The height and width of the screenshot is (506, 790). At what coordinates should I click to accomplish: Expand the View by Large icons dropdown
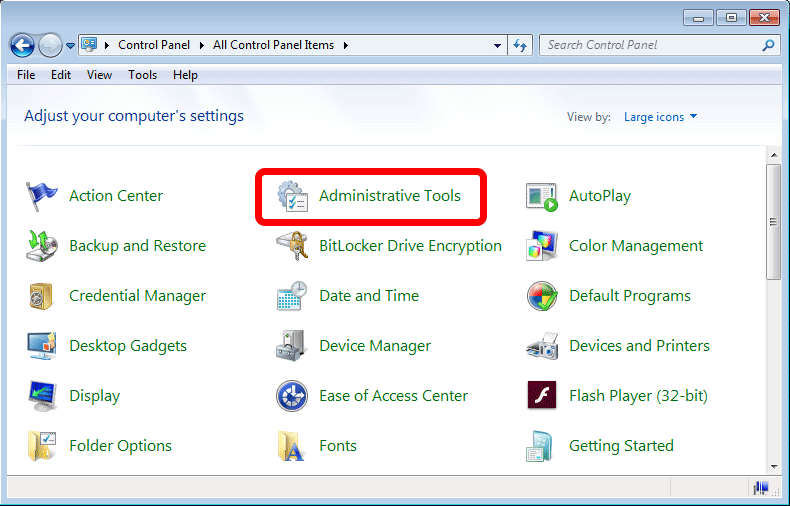[x=661, y=117]
